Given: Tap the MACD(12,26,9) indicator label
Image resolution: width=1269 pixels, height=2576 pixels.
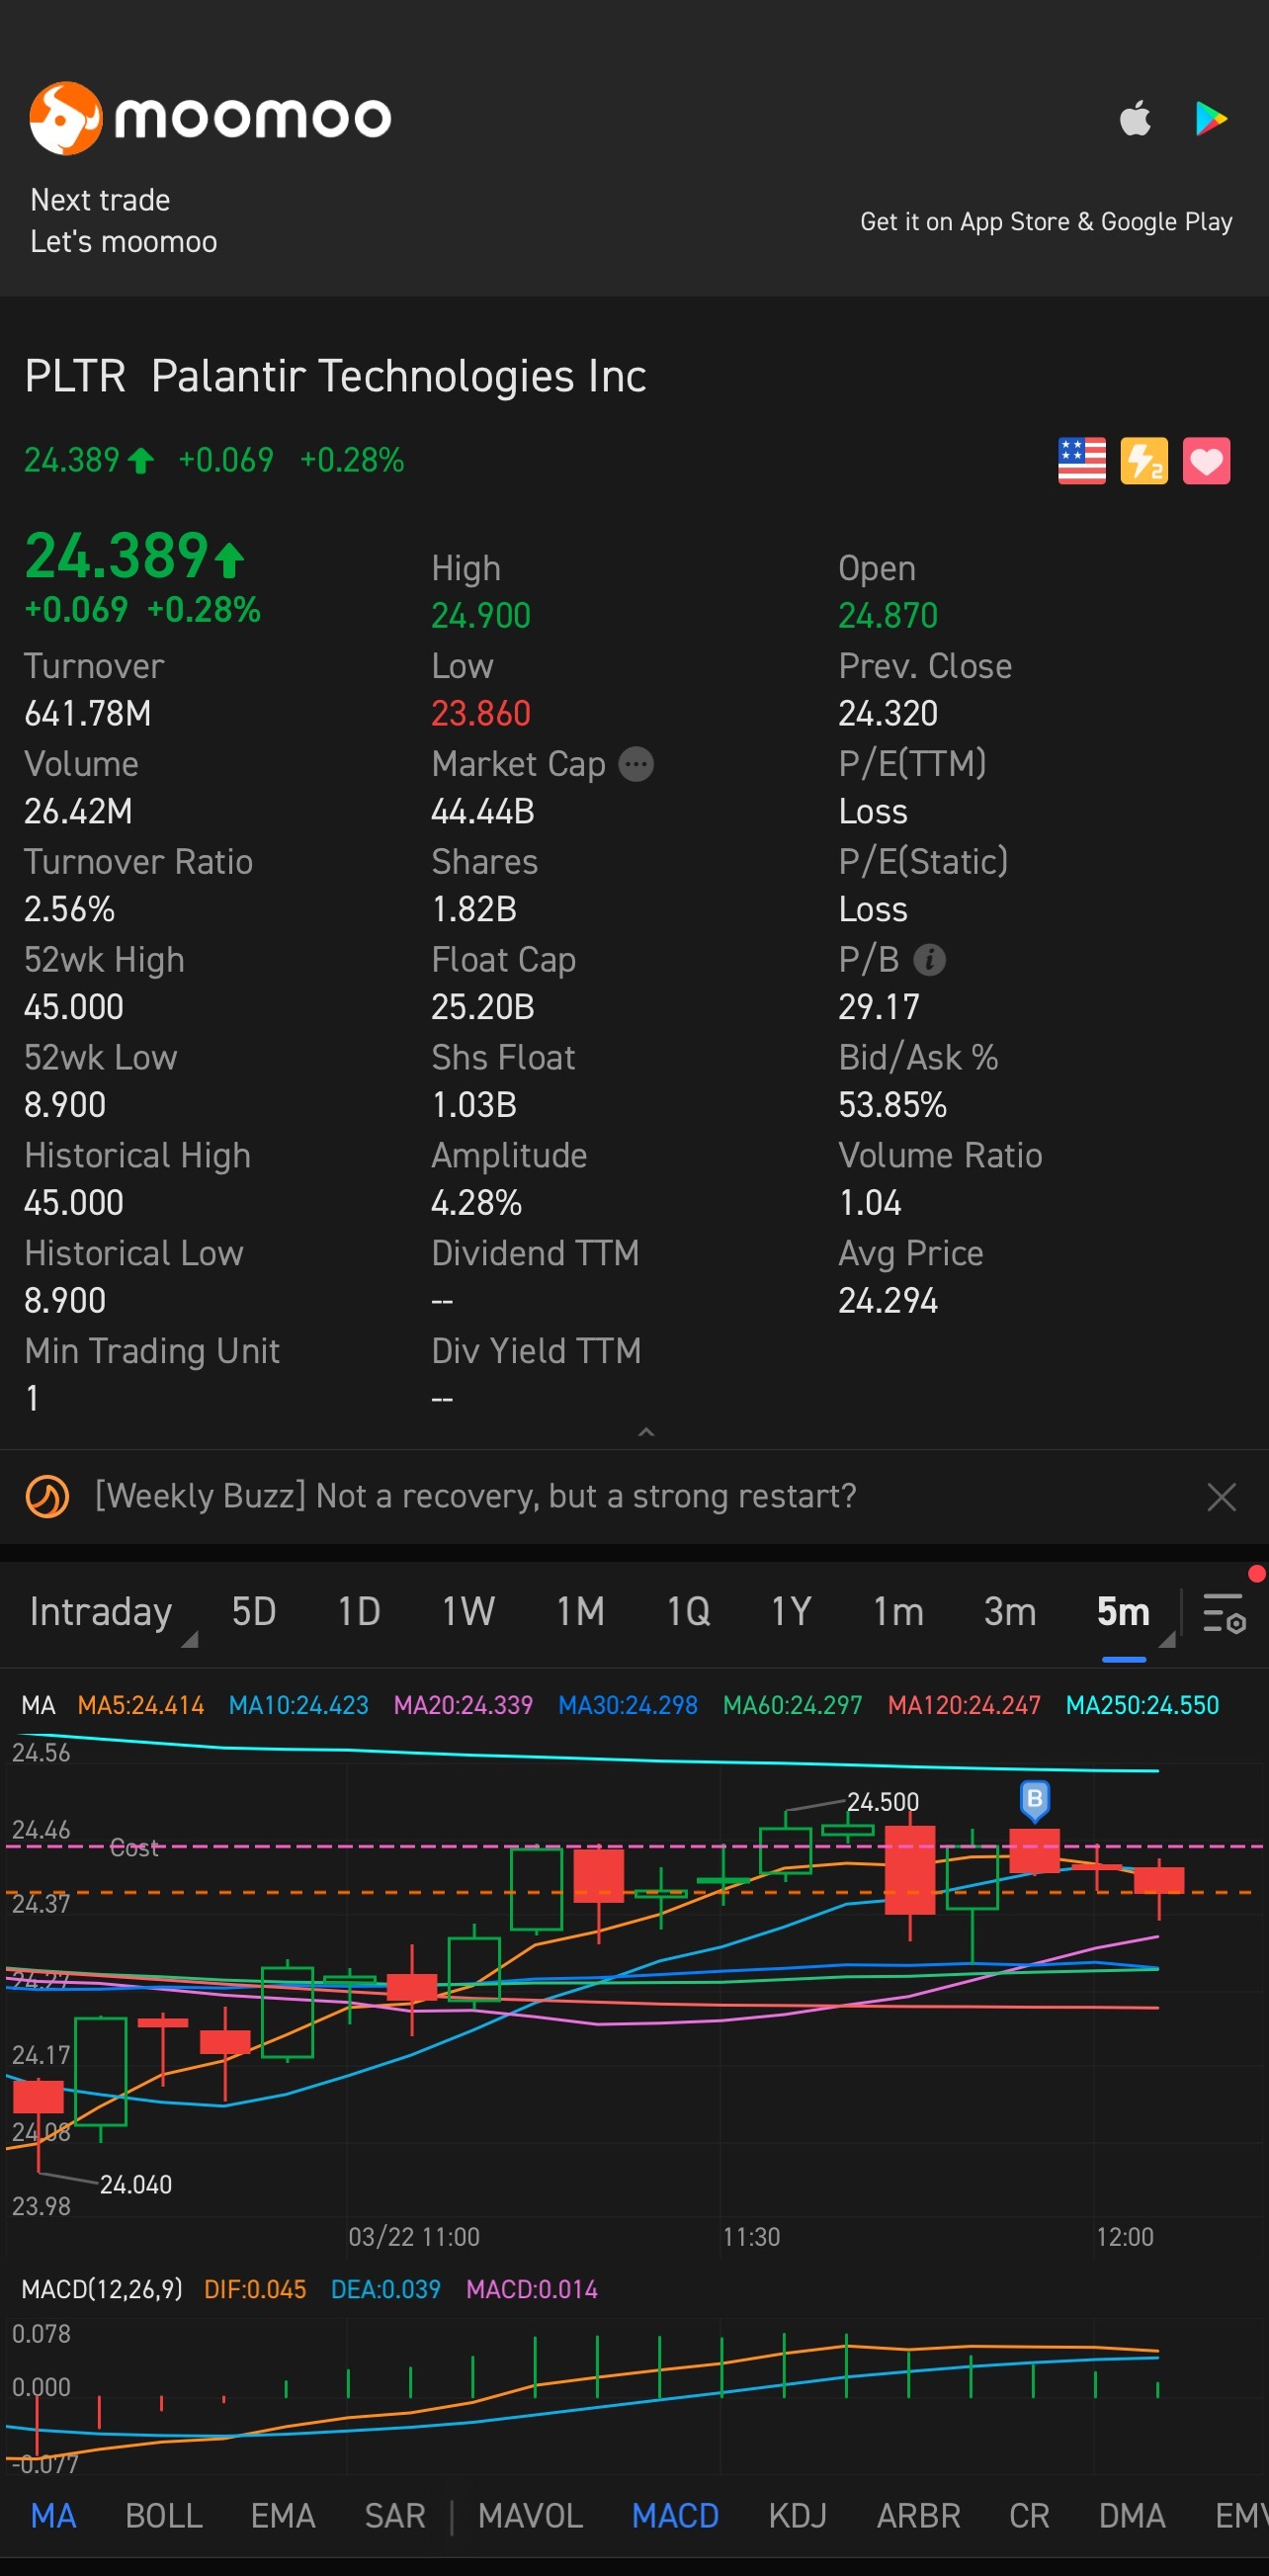Looking at the screenshot, I should click(x=102, y=2289).
